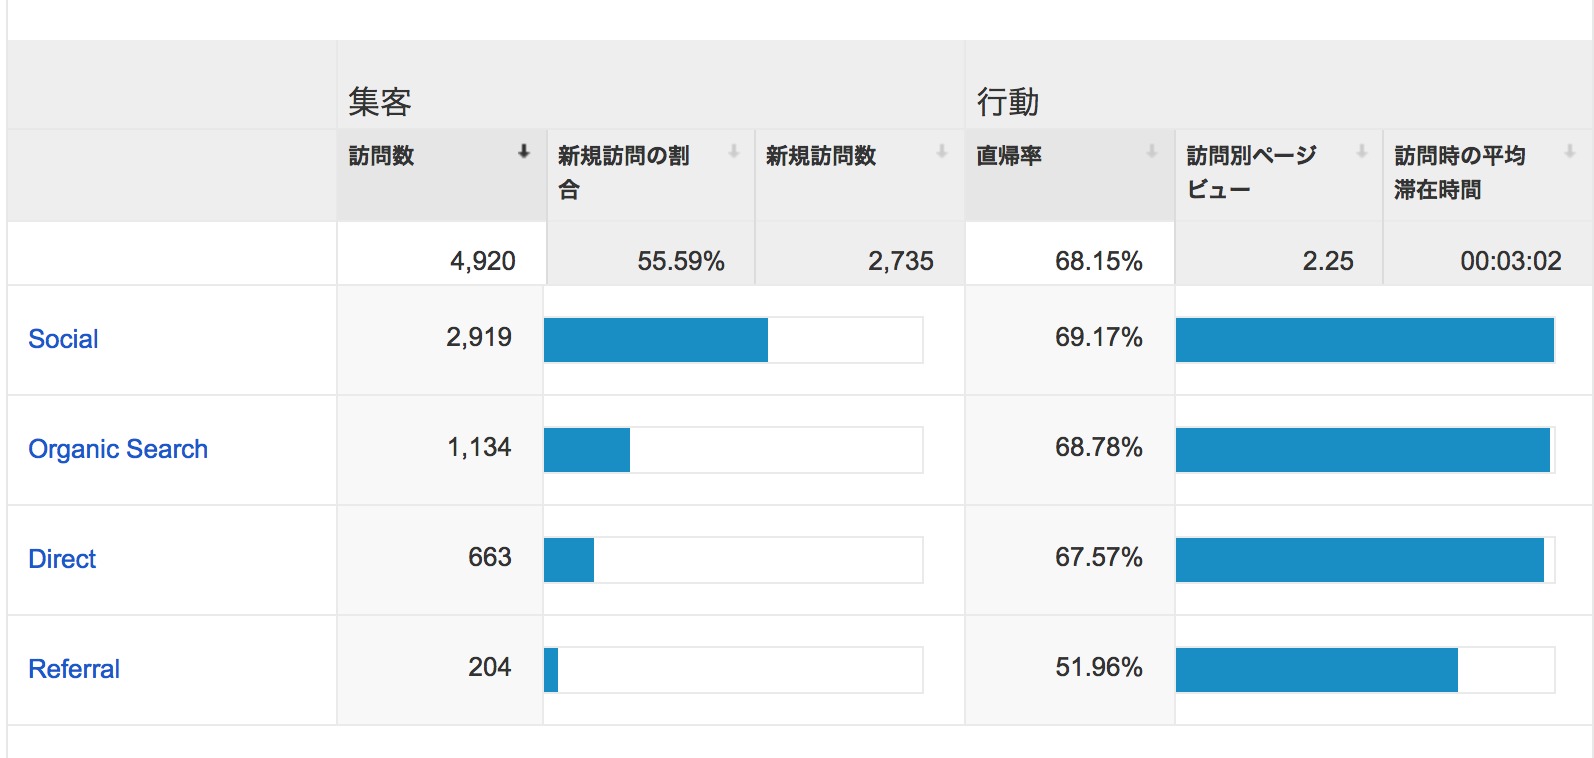Open the Referral channel link
1594x758 pixels.
pyautogui.click(x=74, y=669)
